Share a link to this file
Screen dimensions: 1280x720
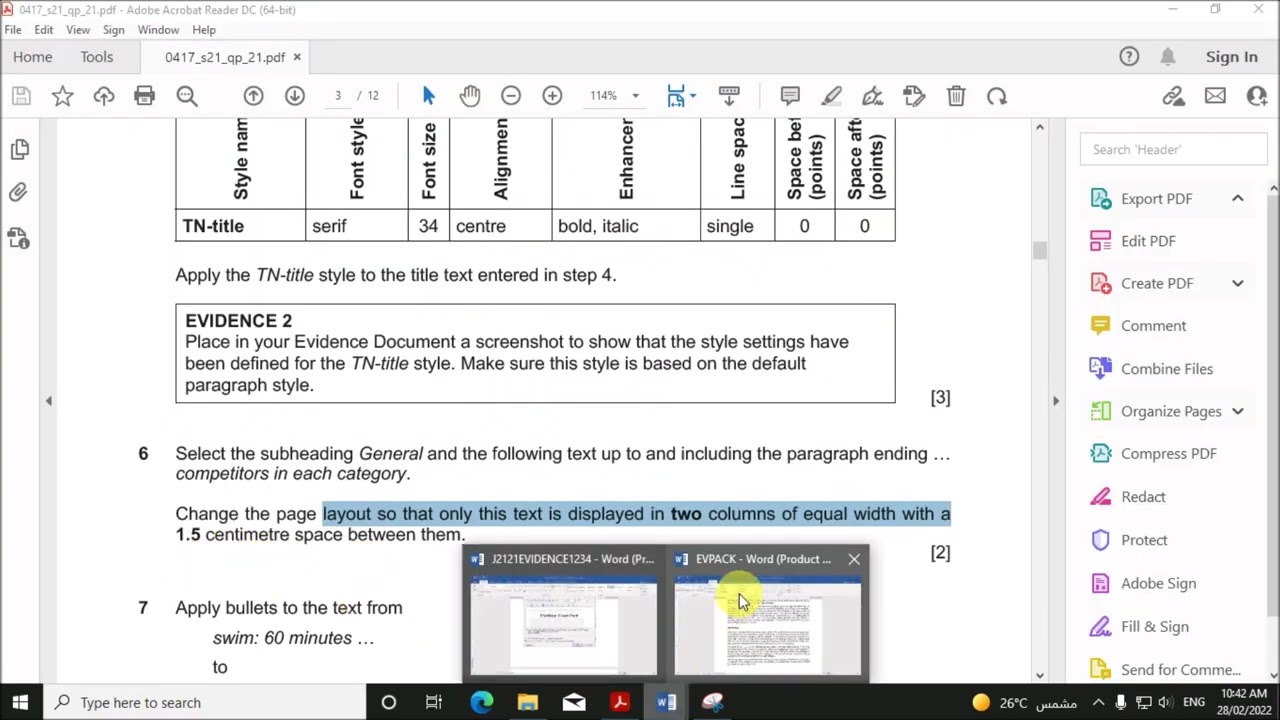tap(1173, 96)
